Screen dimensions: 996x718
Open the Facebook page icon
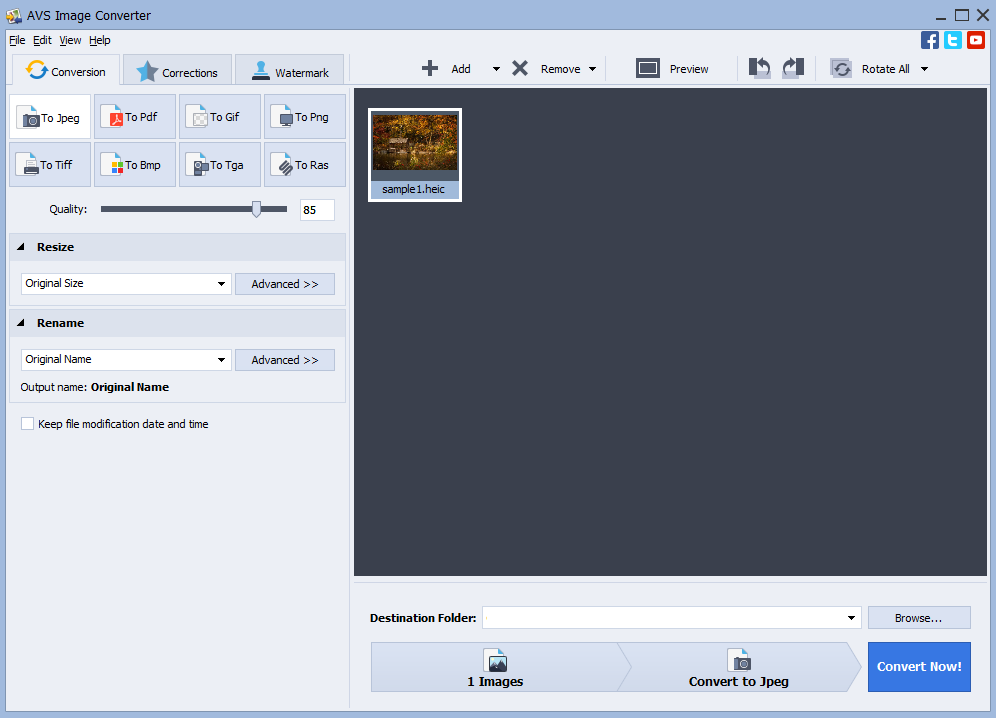tap(929, 40)
